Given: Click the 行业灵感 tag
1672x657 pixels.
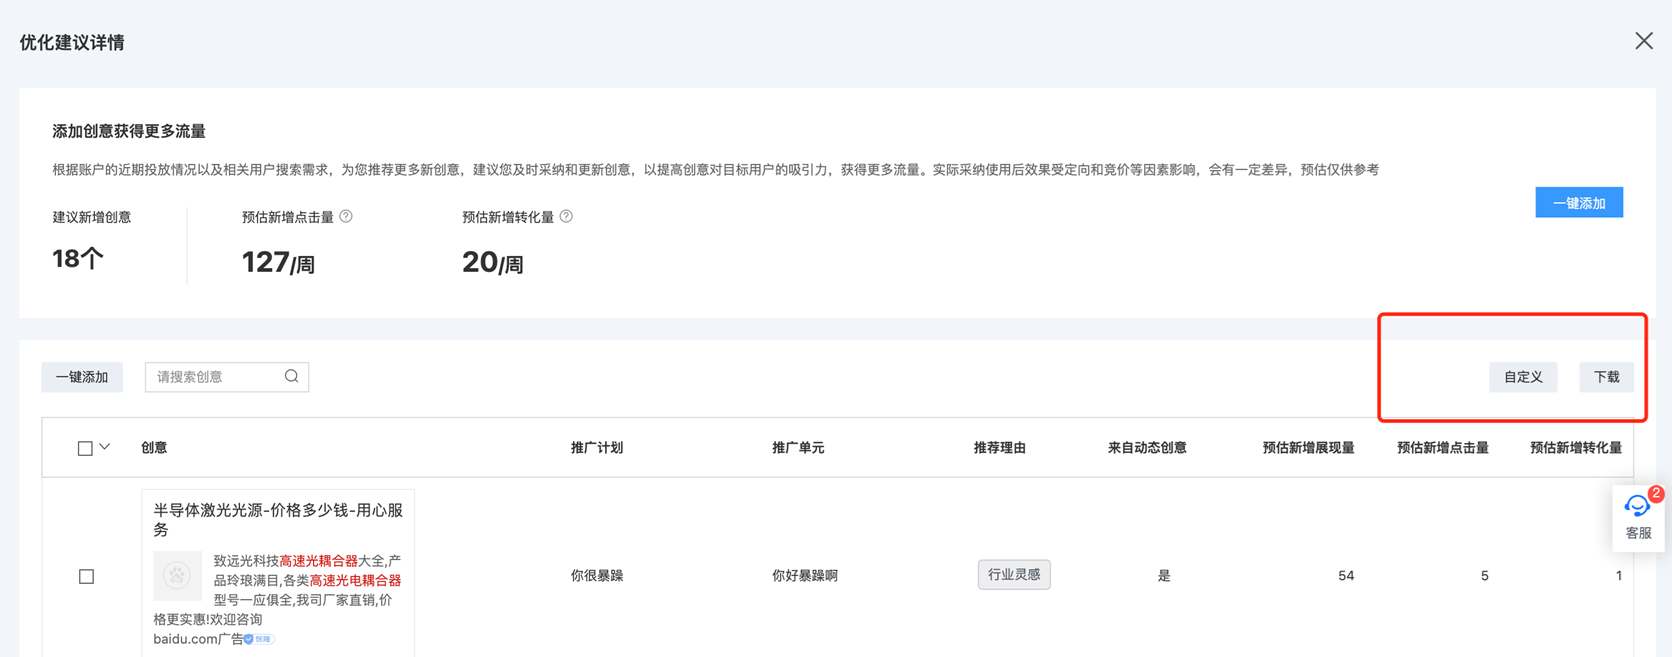Looking at the screenshot, I should [1013, 575].
